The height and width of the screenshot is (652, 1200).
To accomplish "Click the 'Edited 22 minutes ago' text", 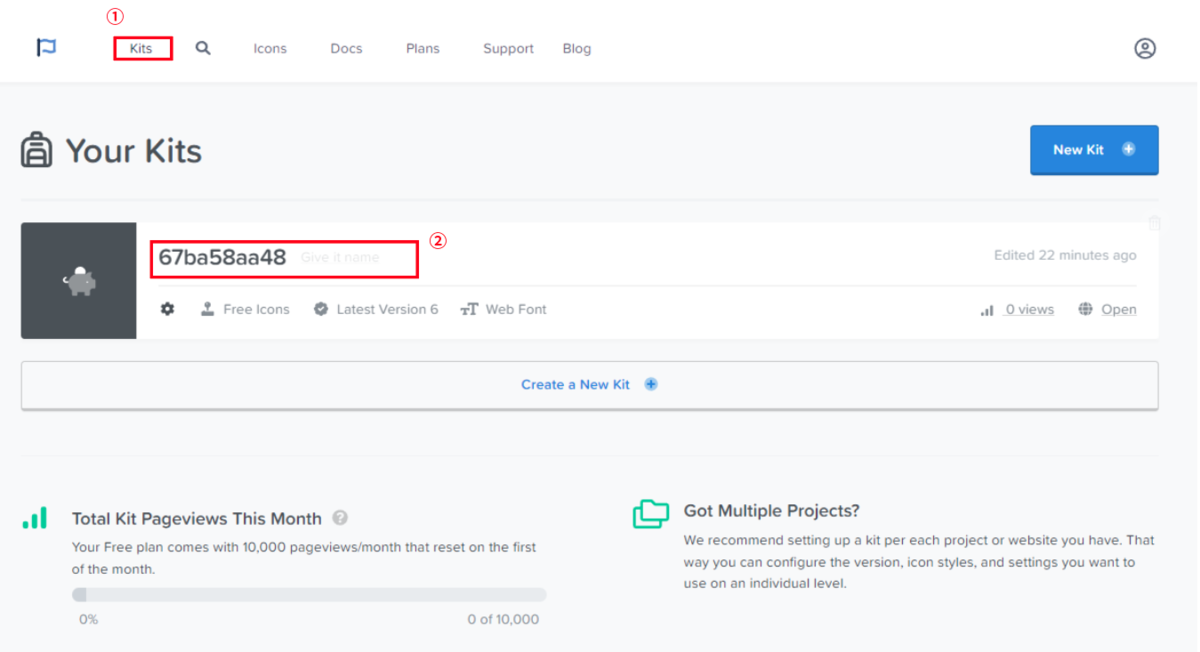I will point(1065,255).
